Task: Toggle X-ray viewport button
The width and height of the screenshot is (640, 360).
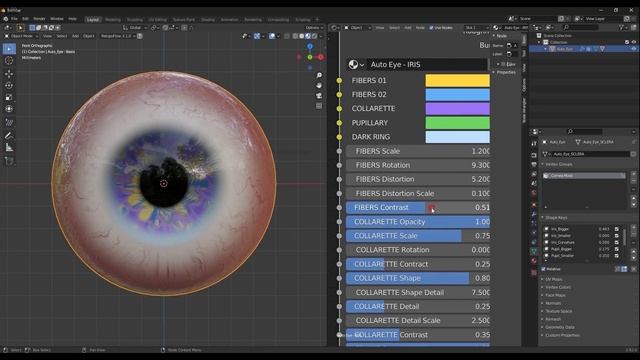Action: tap(287, 36)
